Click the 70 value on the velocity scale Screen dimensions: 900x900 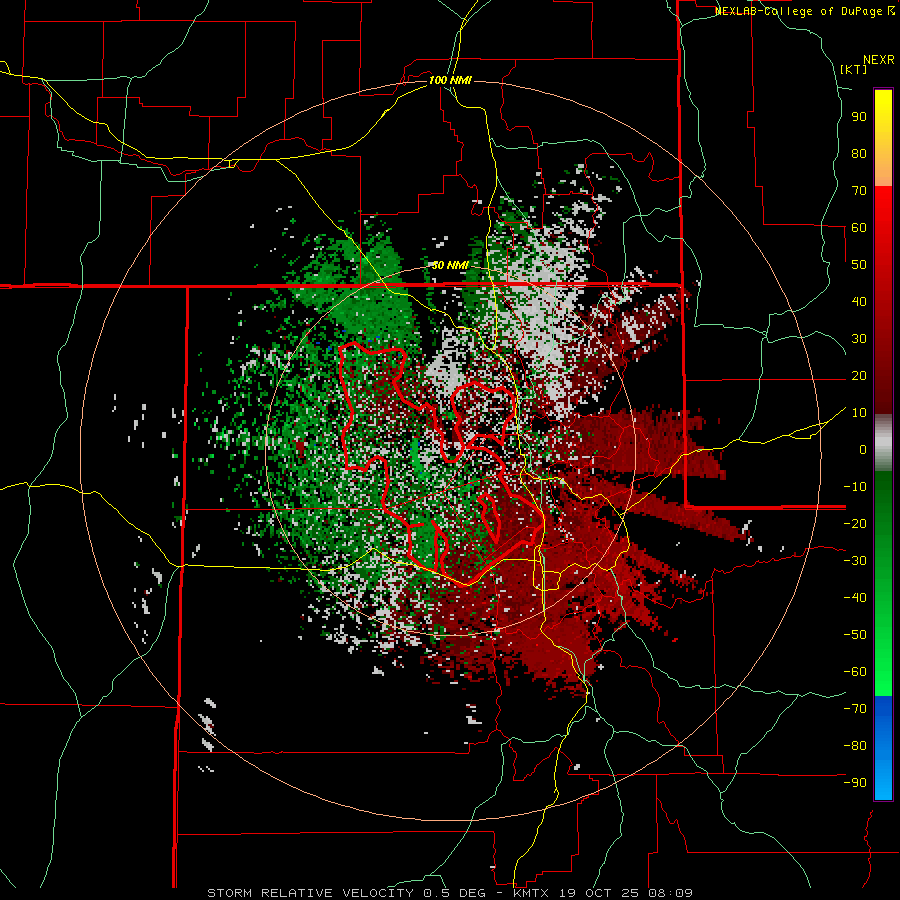(x=859, y=191)
